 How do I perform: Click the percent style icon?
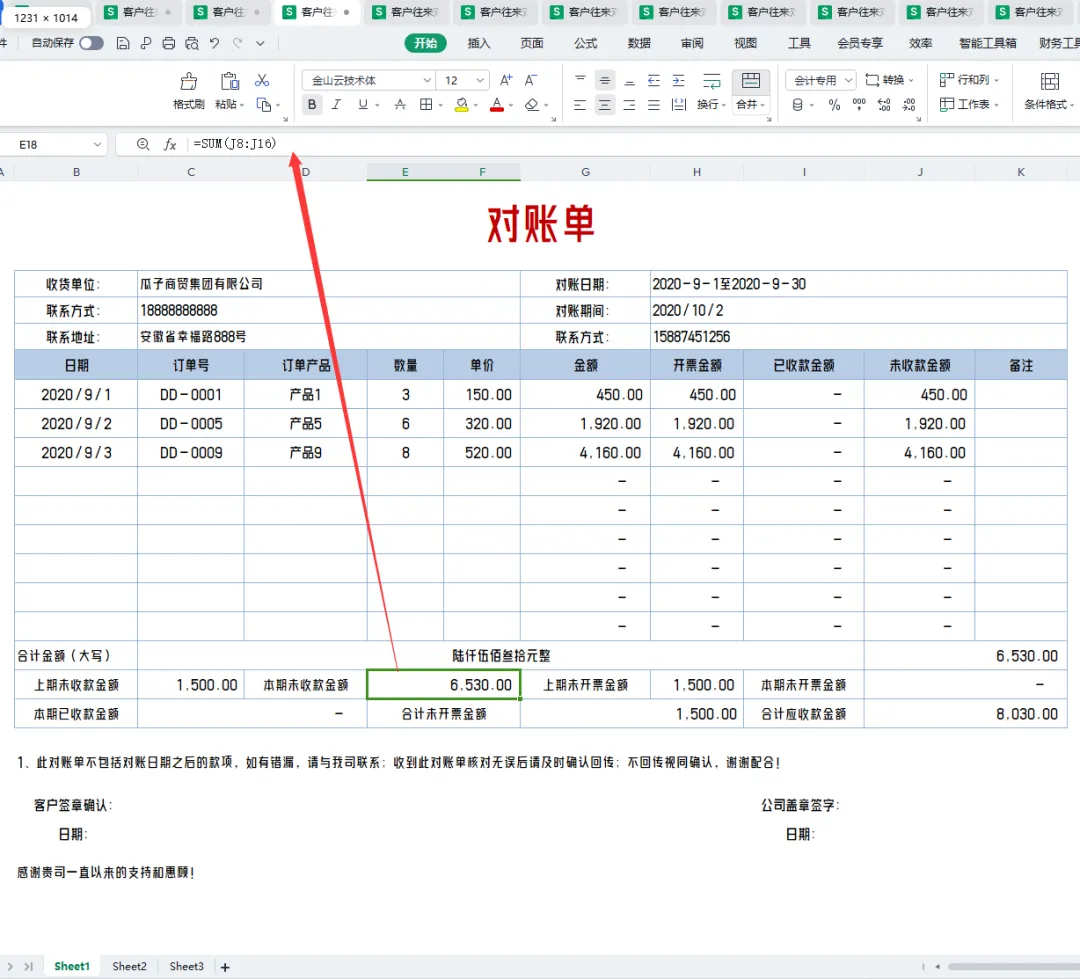pyautogui.click(x=834, y=105)
